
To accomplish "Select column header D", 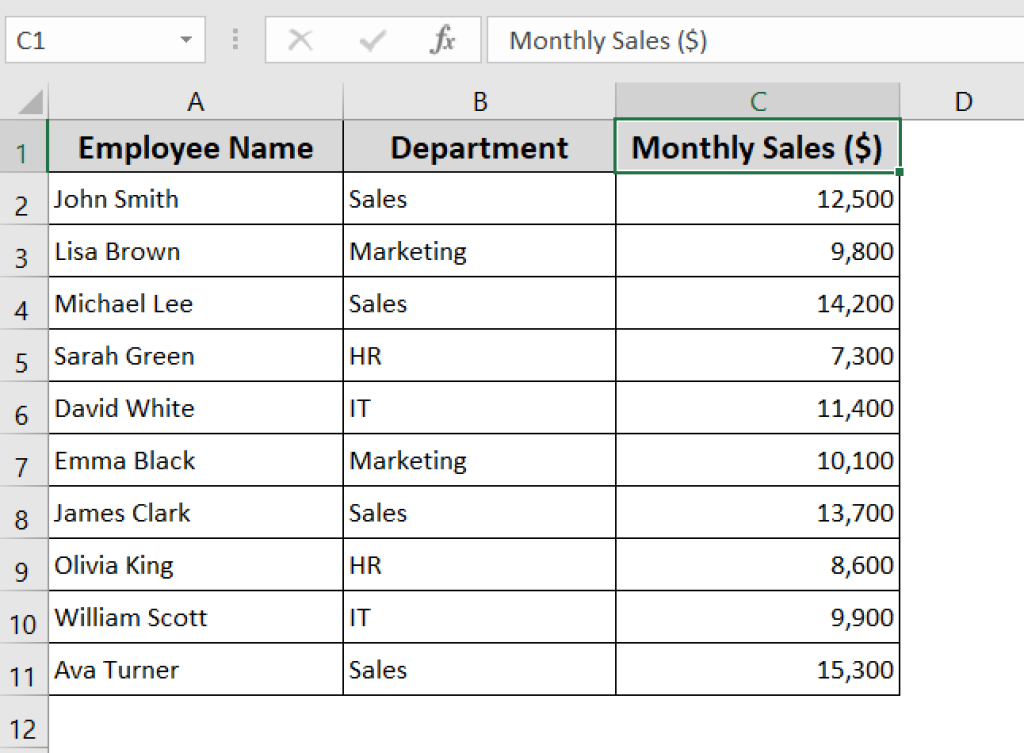I will (x=962, y=101).
